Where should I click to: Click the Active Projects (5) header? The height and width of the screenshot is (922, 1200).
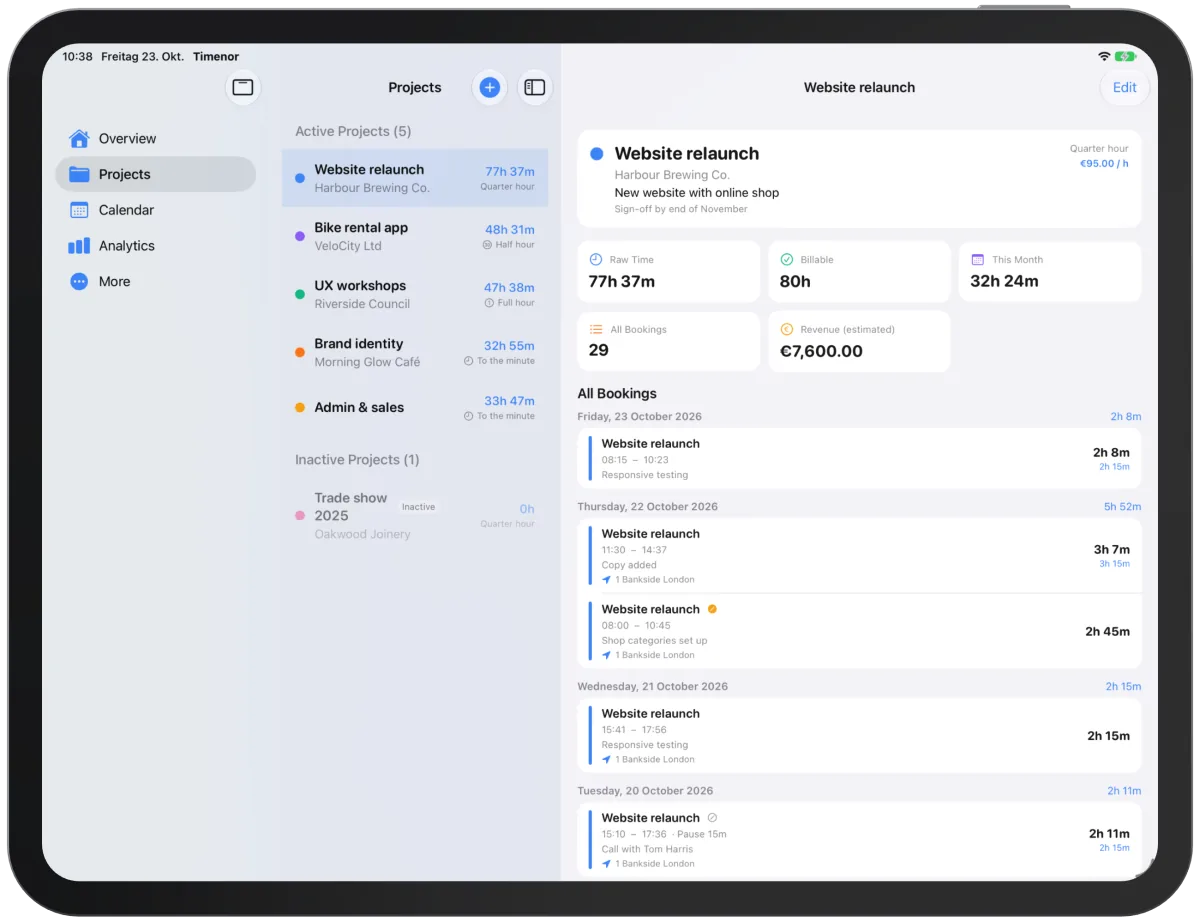coord(353,131)
